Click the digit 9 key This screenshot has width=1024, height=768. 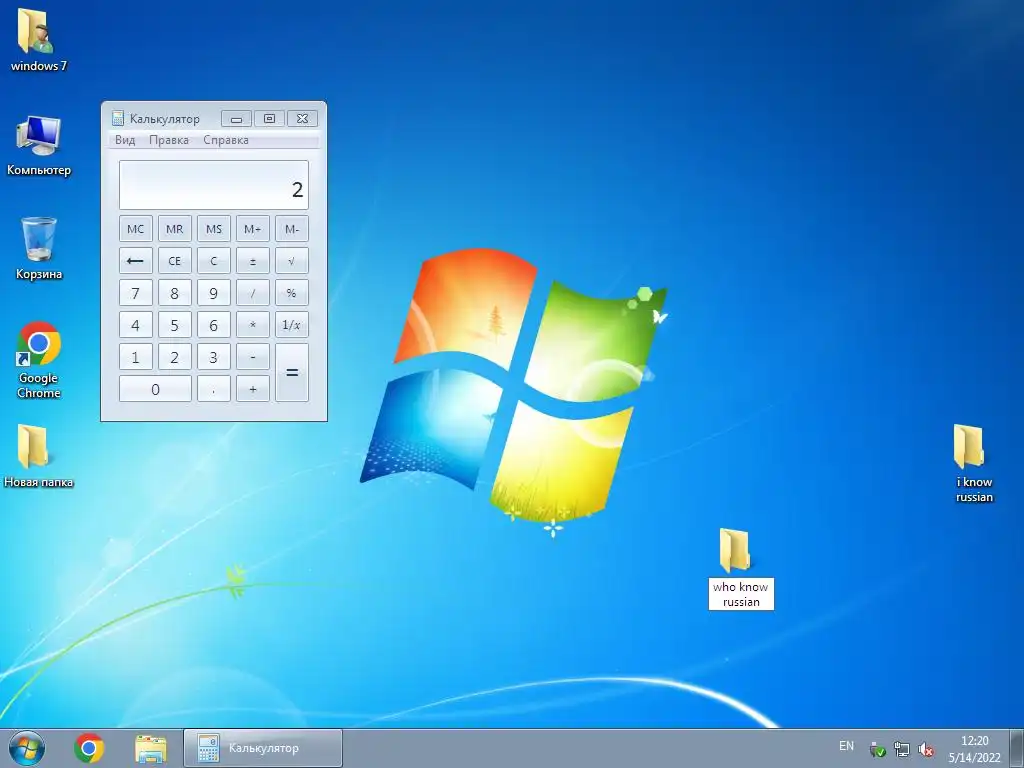click(x=214, y=293)
